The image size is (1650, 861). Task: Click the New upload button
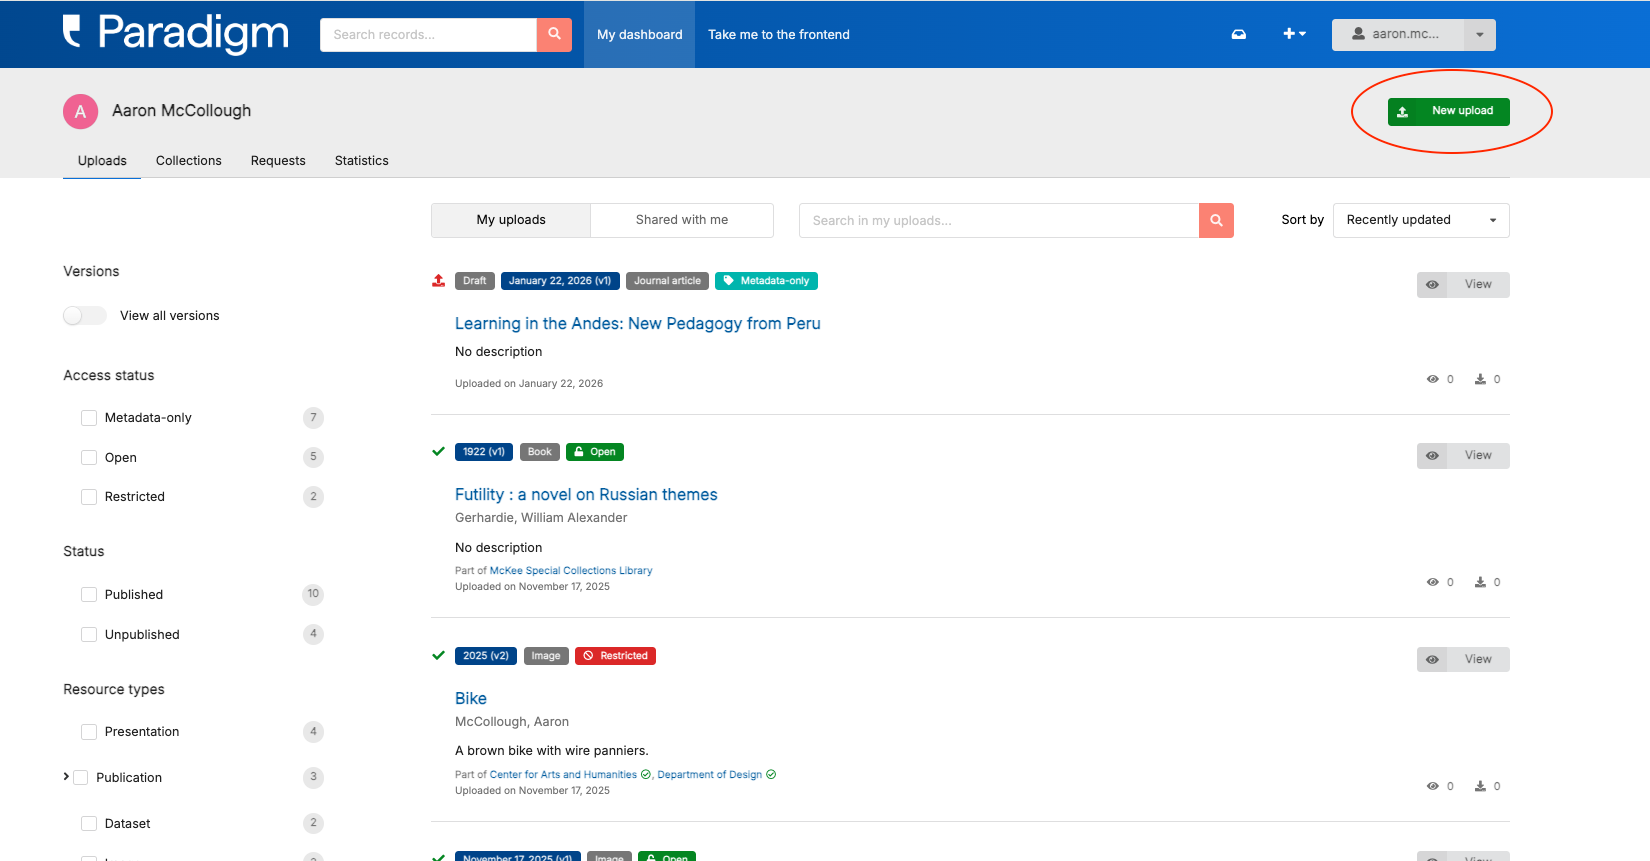(1448, 111)
